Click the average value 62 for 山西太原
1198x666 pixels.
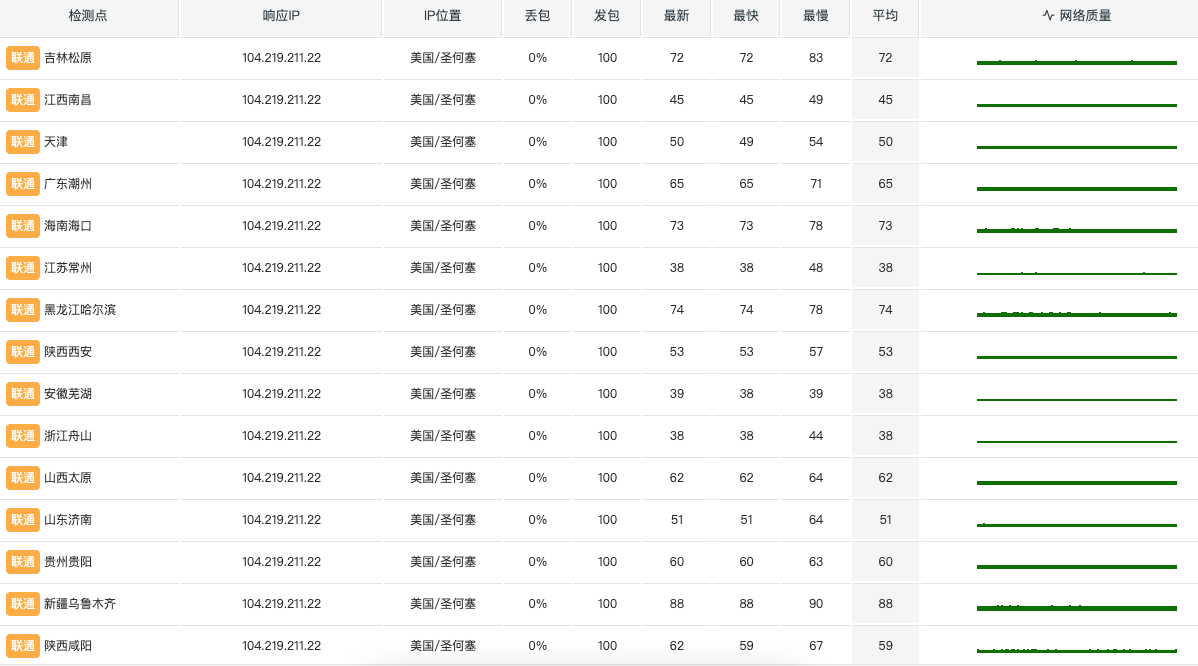[885, 478]
